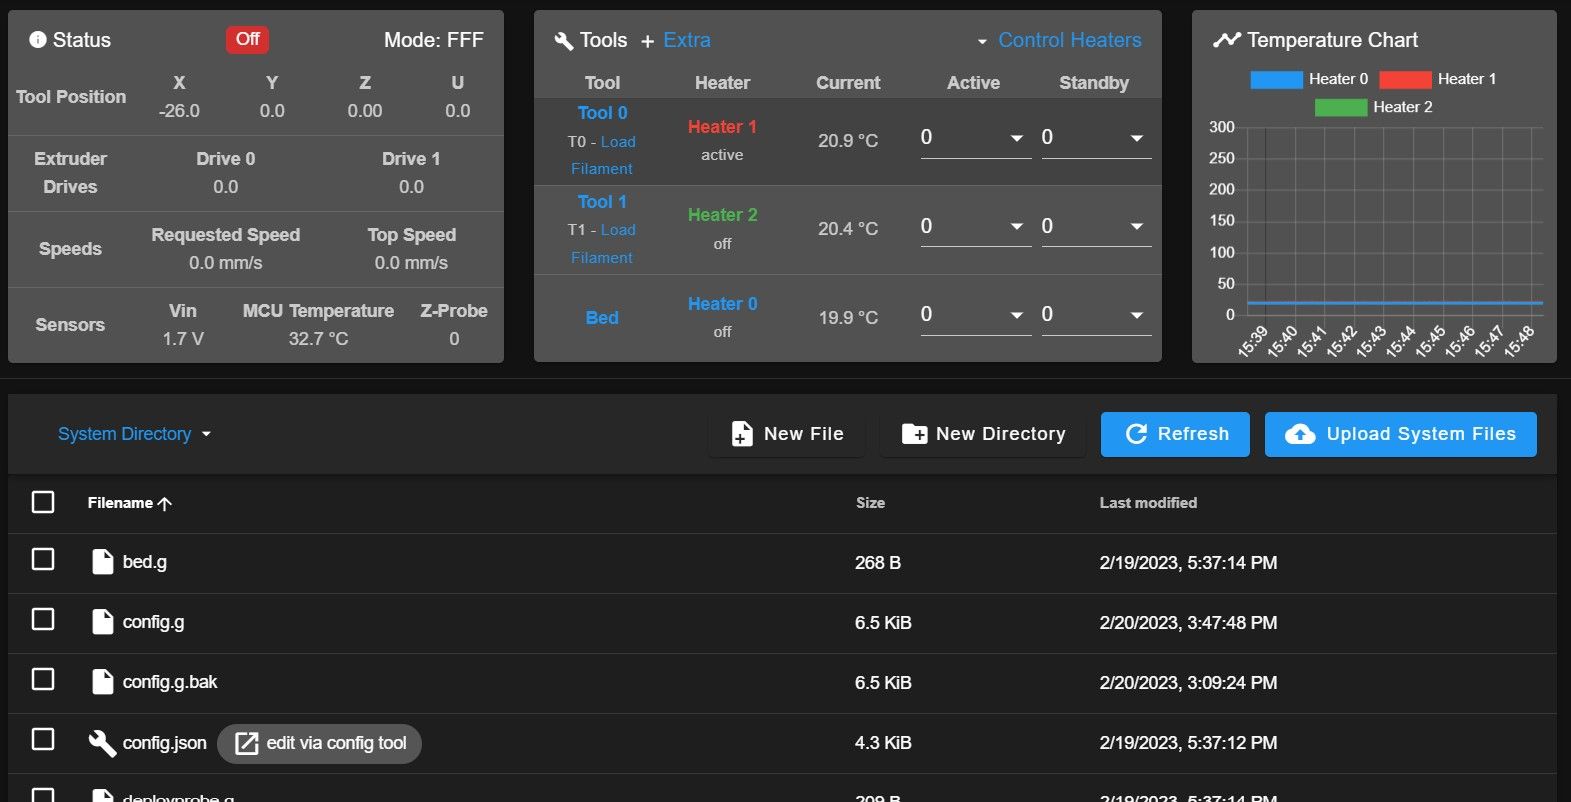Click the Refresh button
The image size is (1571, 802).
[x=1175, y=434]
